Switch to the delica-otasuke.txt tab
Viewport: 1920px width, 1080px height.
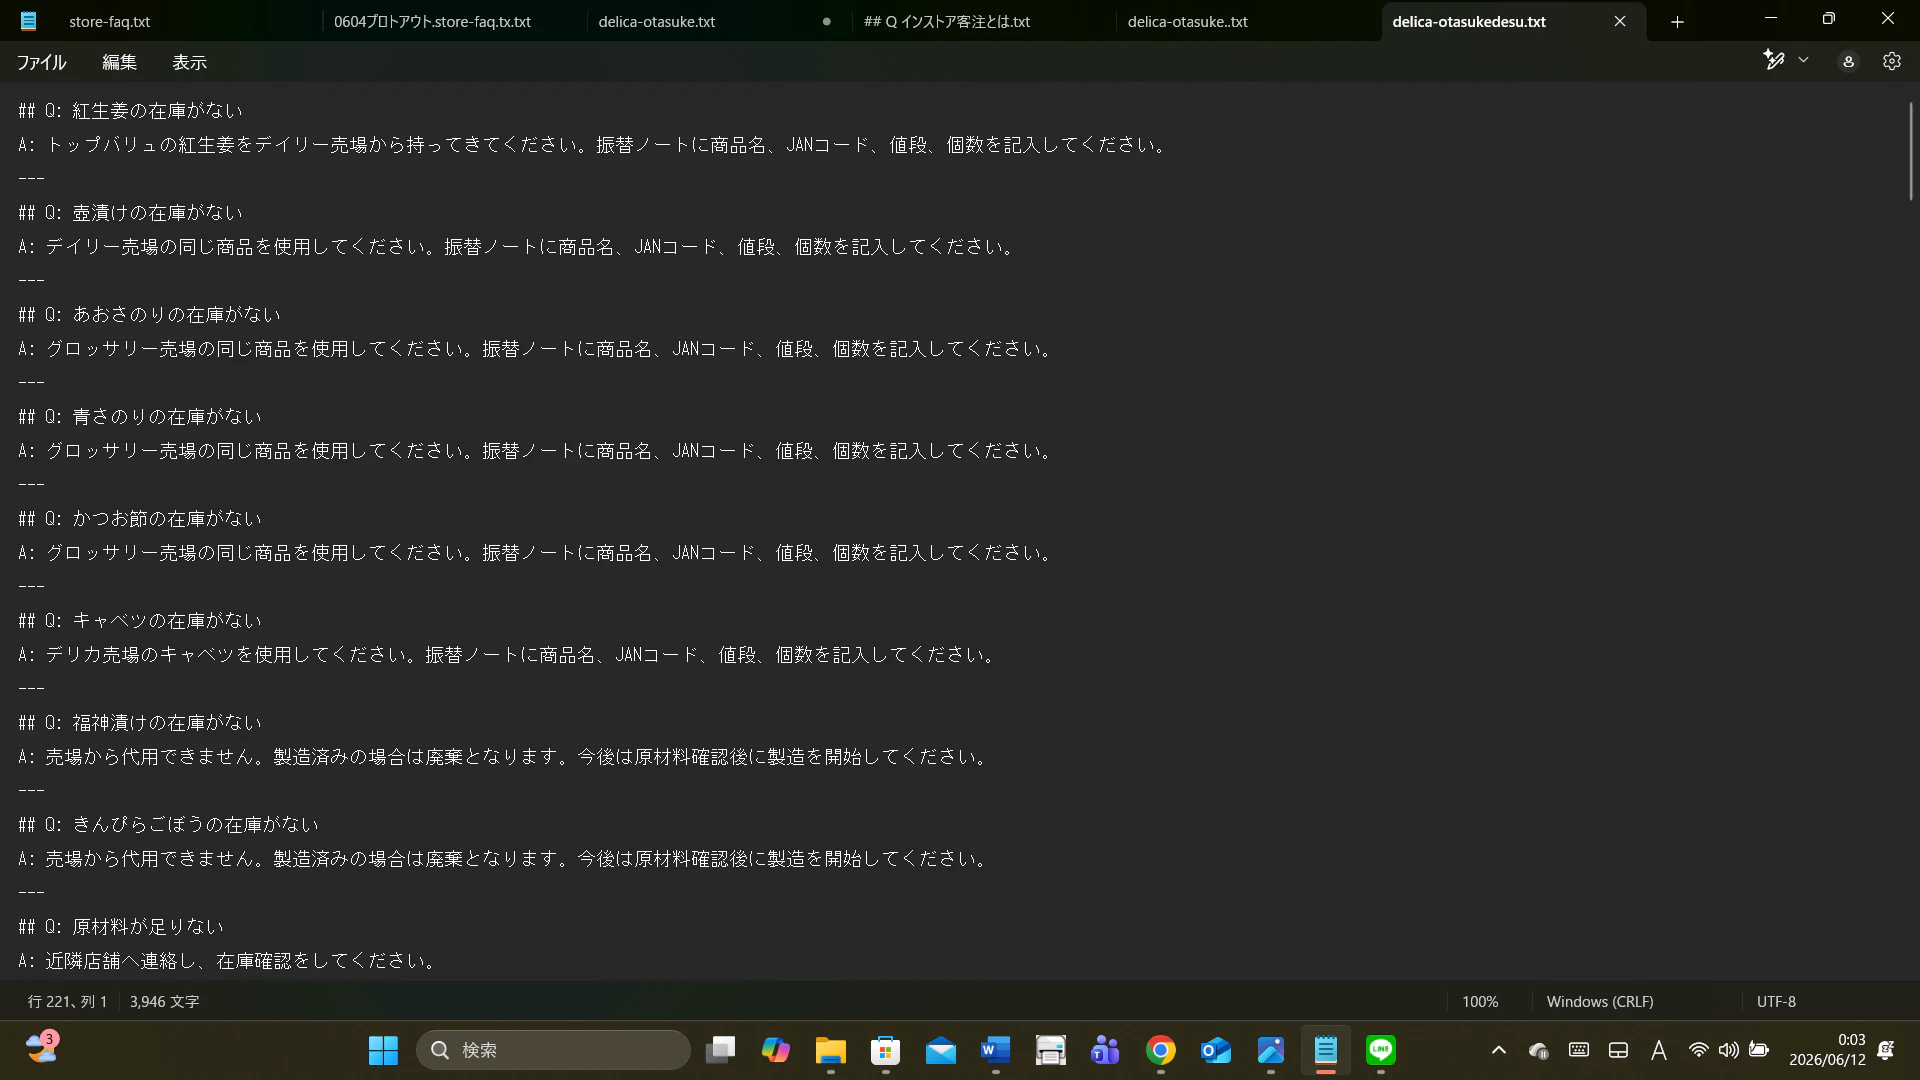[x=656, y=21]
